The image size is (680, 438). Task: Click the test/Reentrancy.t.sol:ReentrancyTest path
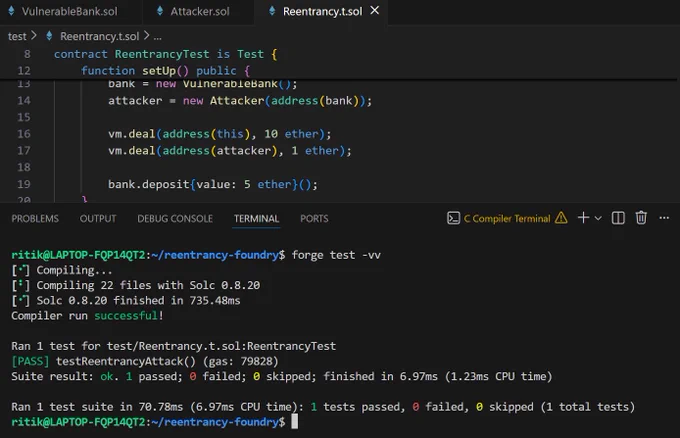[x=221, y=346]
